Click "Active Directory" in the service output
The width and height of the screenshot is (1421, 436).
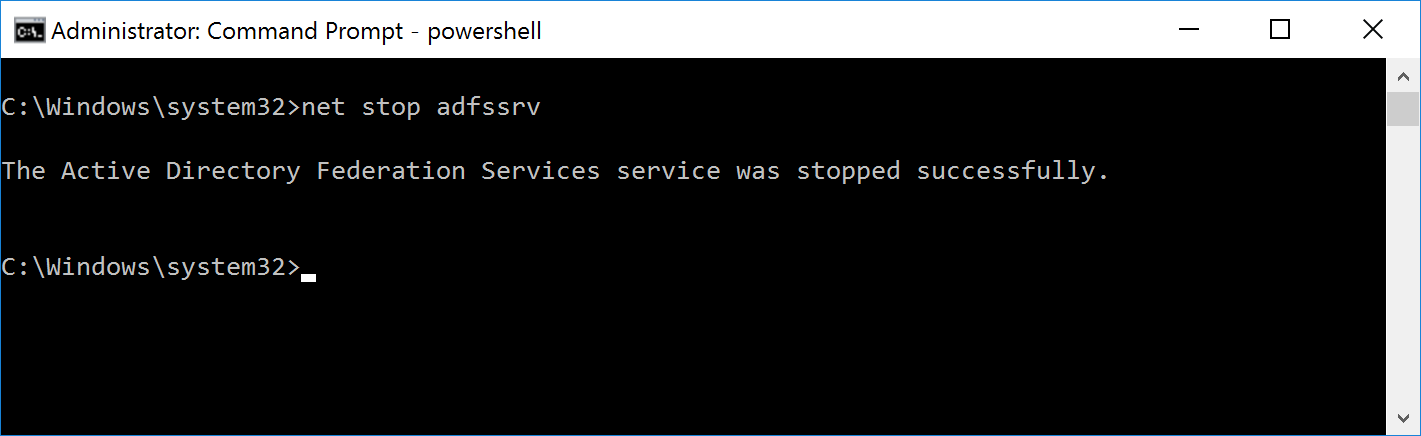180,171
